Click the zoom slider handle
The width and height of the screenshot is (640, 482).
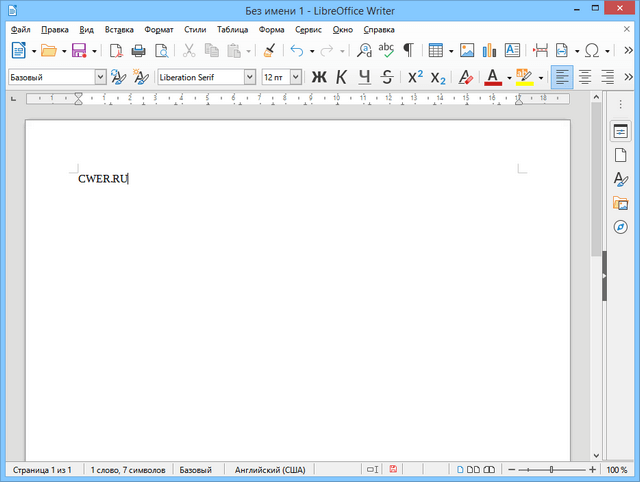tap(551, 470)
